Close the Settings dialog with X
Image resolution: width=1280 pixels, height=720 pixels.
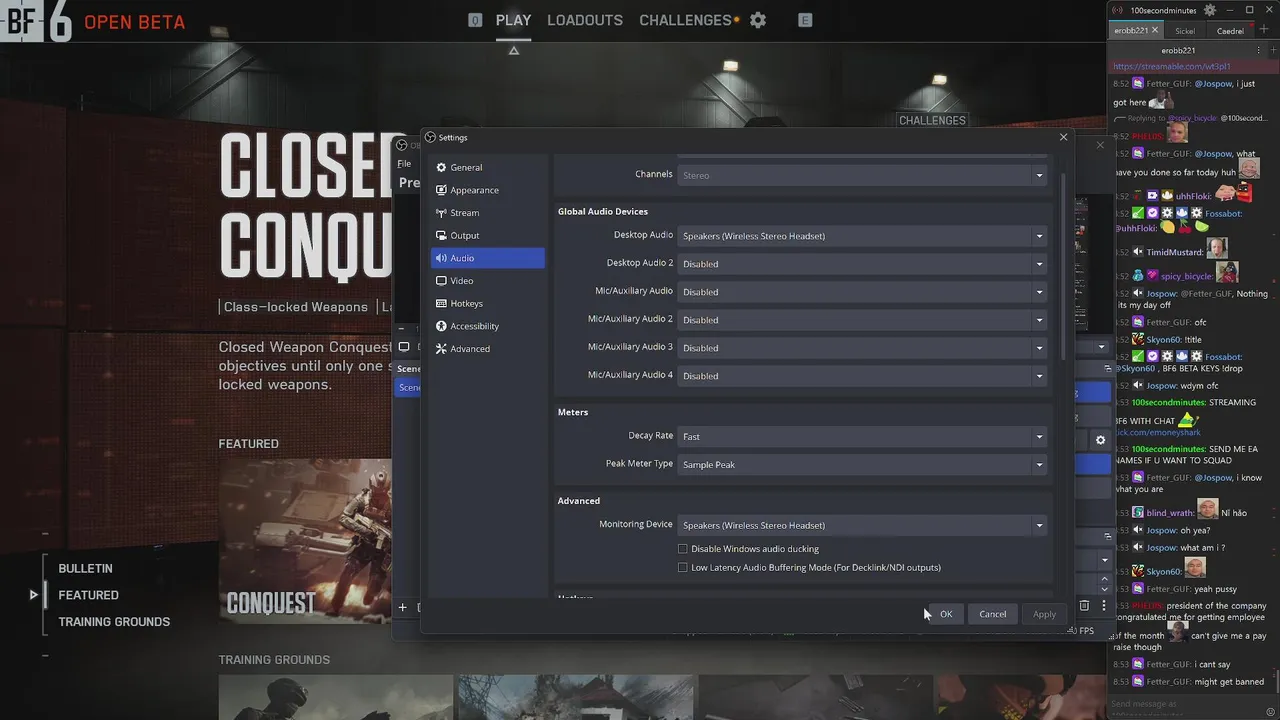(x=1063, y=137)
